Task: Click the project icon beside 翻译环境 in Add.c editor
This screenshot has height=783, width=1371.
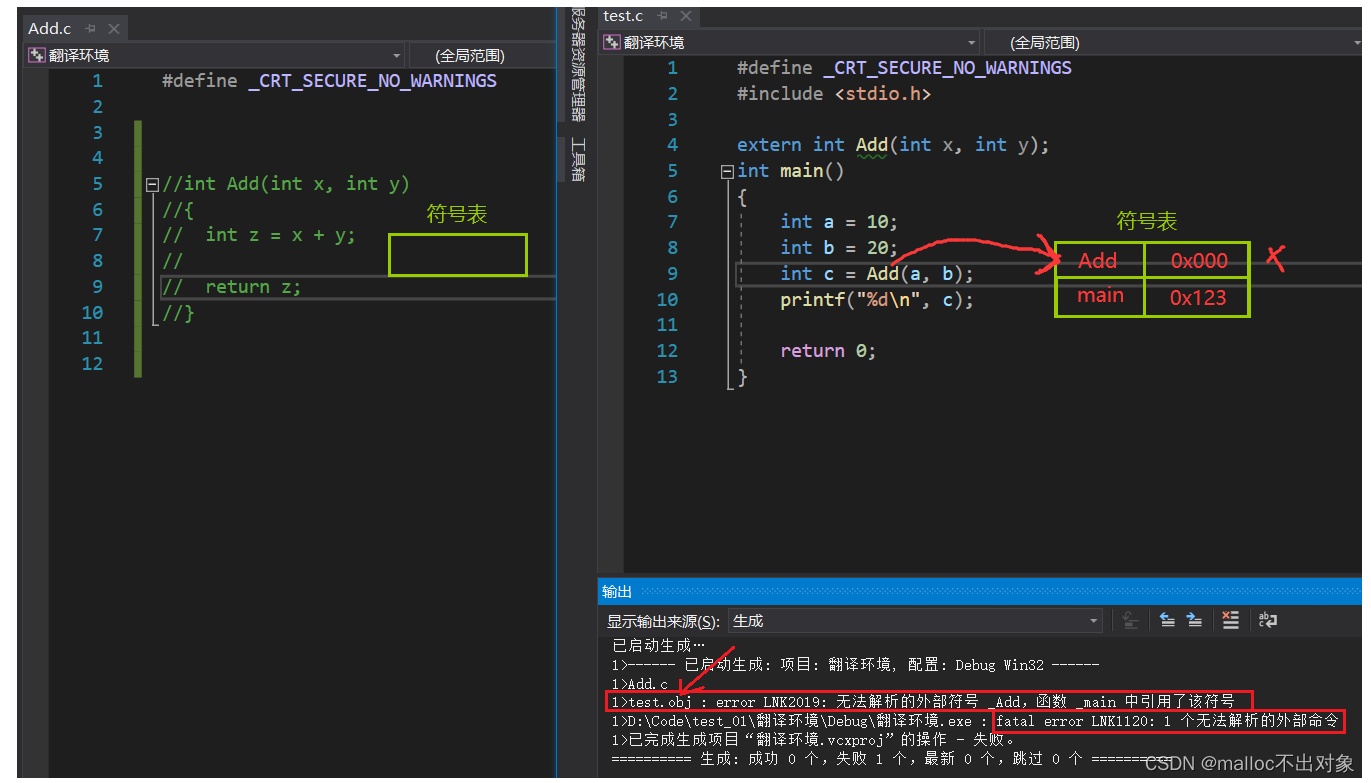Action: 37,56
